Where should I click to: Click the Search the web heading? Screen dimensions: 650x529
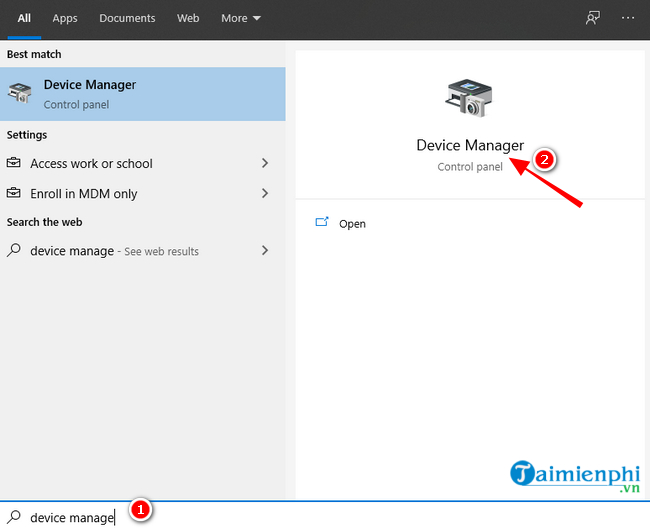pos(44,222)
